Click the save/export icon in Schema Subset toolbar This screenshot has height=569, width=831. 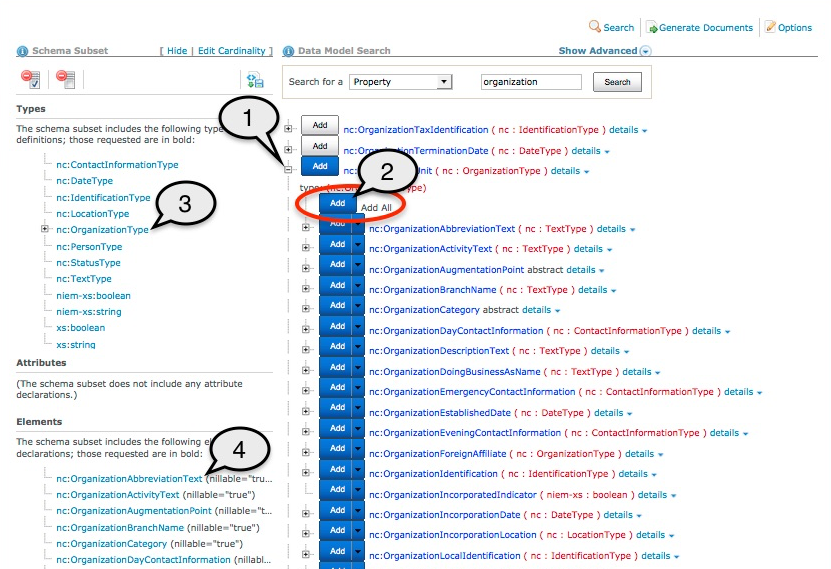[255, 80]
